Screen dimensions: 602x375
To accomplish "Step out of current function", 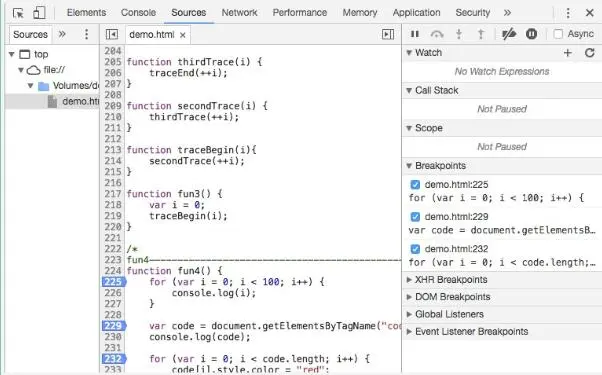I will point(481,34).
